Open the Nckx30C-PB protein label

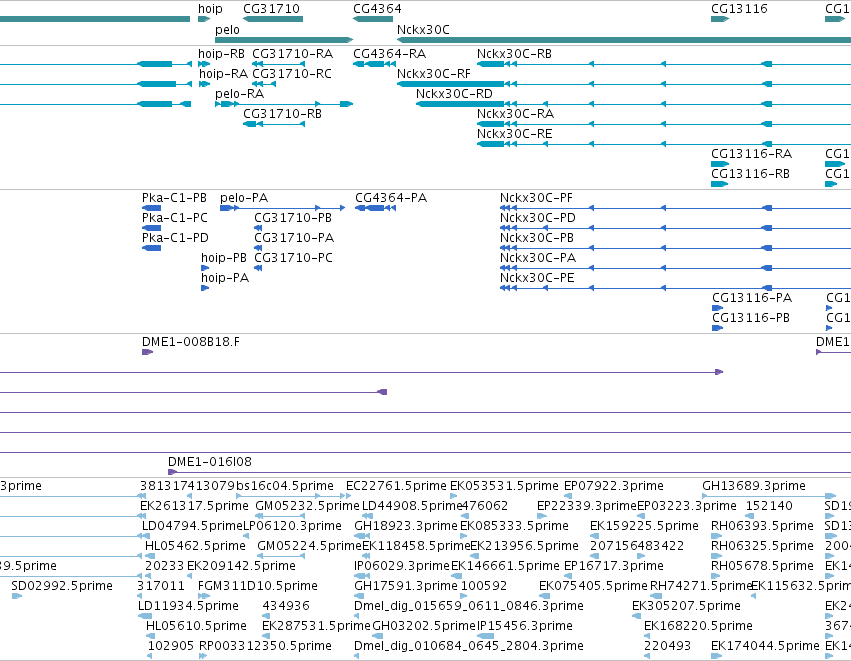coord(537,238)
